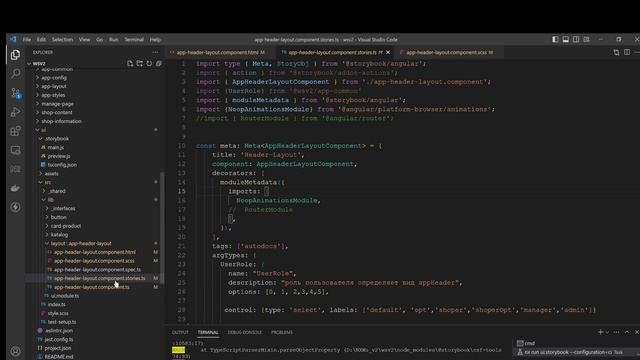The height and width of the screenshot is (360, 640).
Task: Open the Run menu
Action: [x=113, y=40]
